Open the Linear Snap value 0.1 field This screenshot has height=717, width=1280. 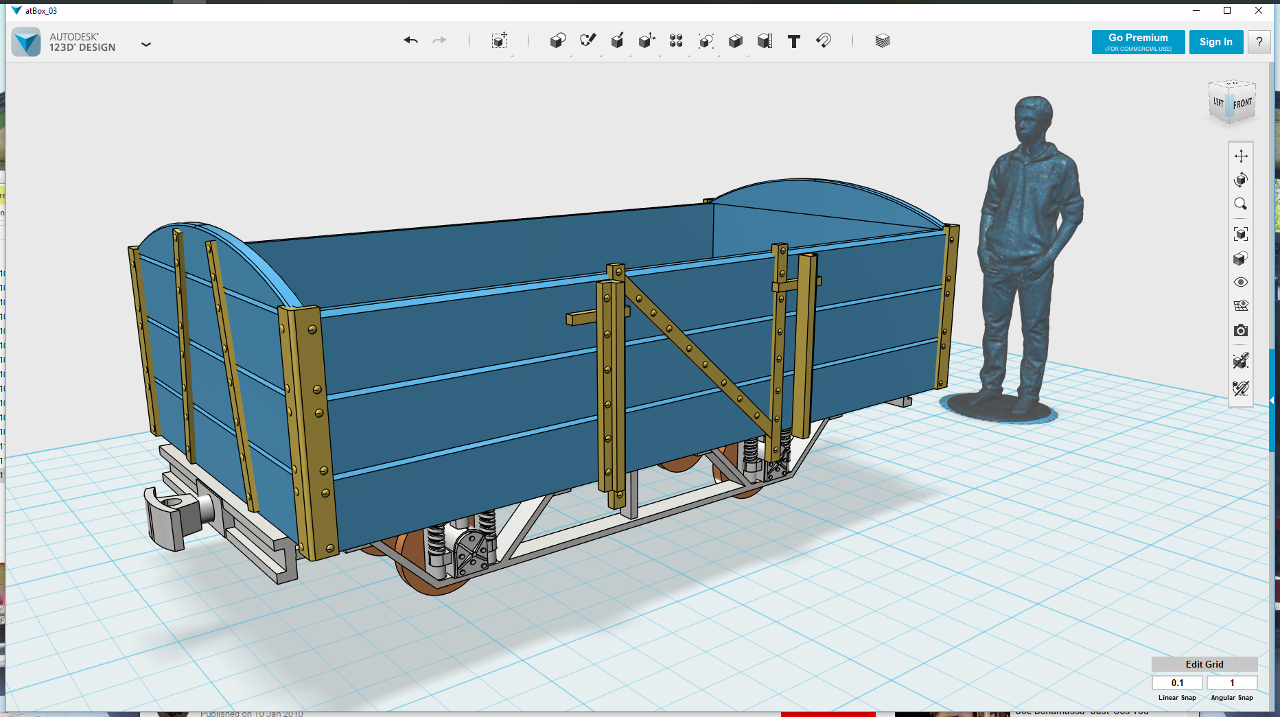tap(1177, 683)
